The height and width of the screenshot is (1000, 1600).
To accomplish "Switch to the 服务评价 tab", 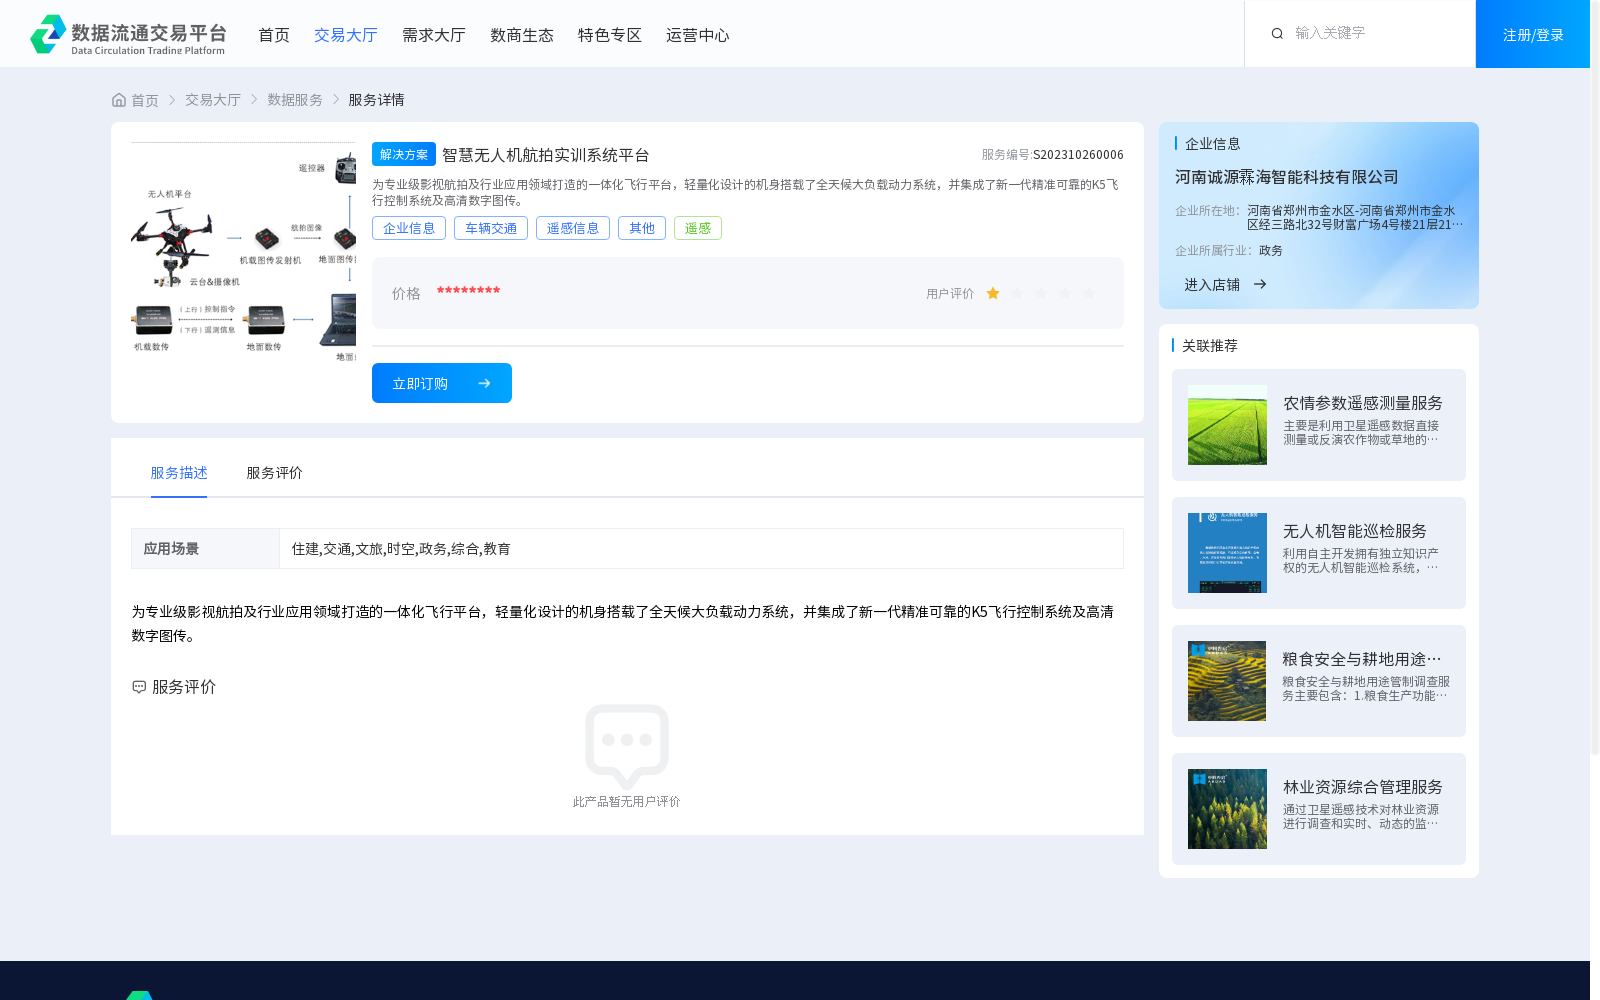I will (275, 473).
